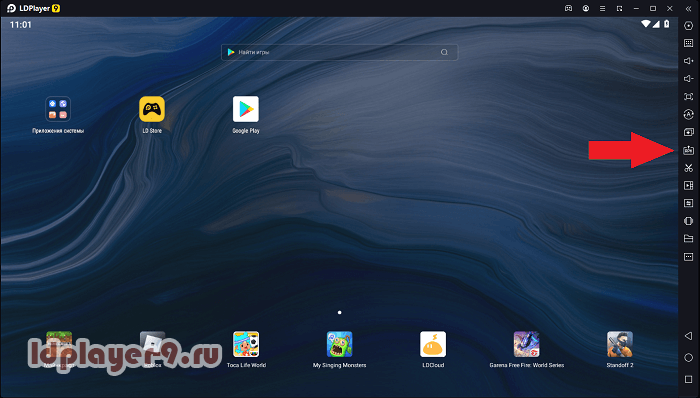The height and width of the screenshot is (398, 700).
Task: Launch Google Play from home screen
Action: [246, 109]
